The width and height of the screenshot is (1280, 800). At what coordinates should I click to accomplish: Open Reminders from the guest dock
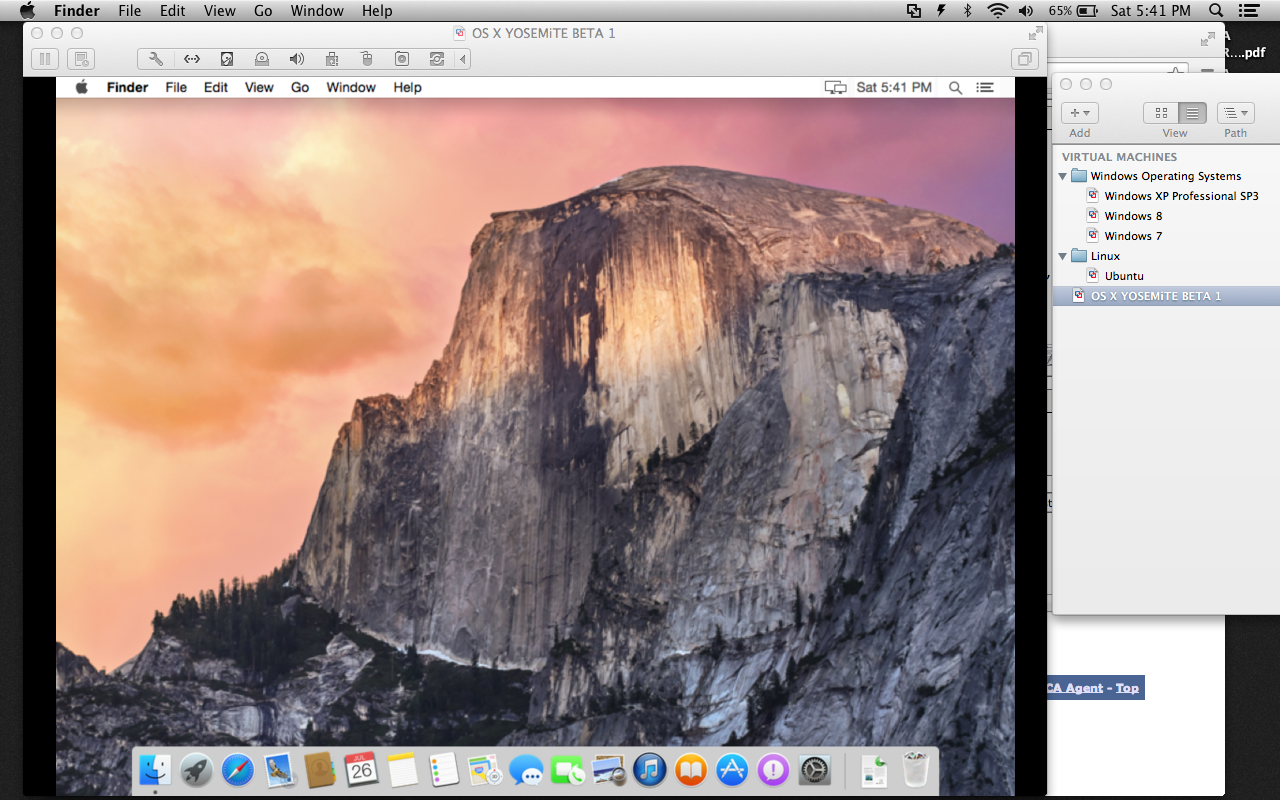coord(443,770)
